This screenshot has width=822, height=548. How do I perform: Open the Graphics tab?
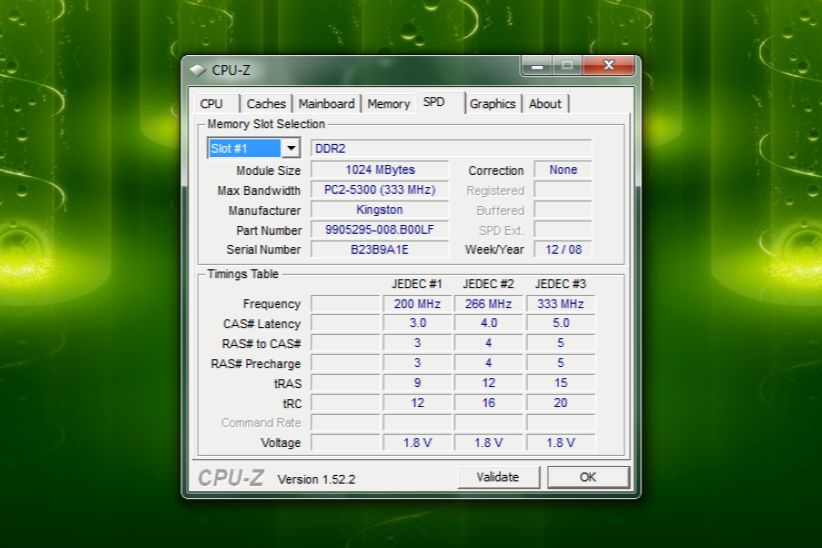pyautogui.click(x=493, y=104)
